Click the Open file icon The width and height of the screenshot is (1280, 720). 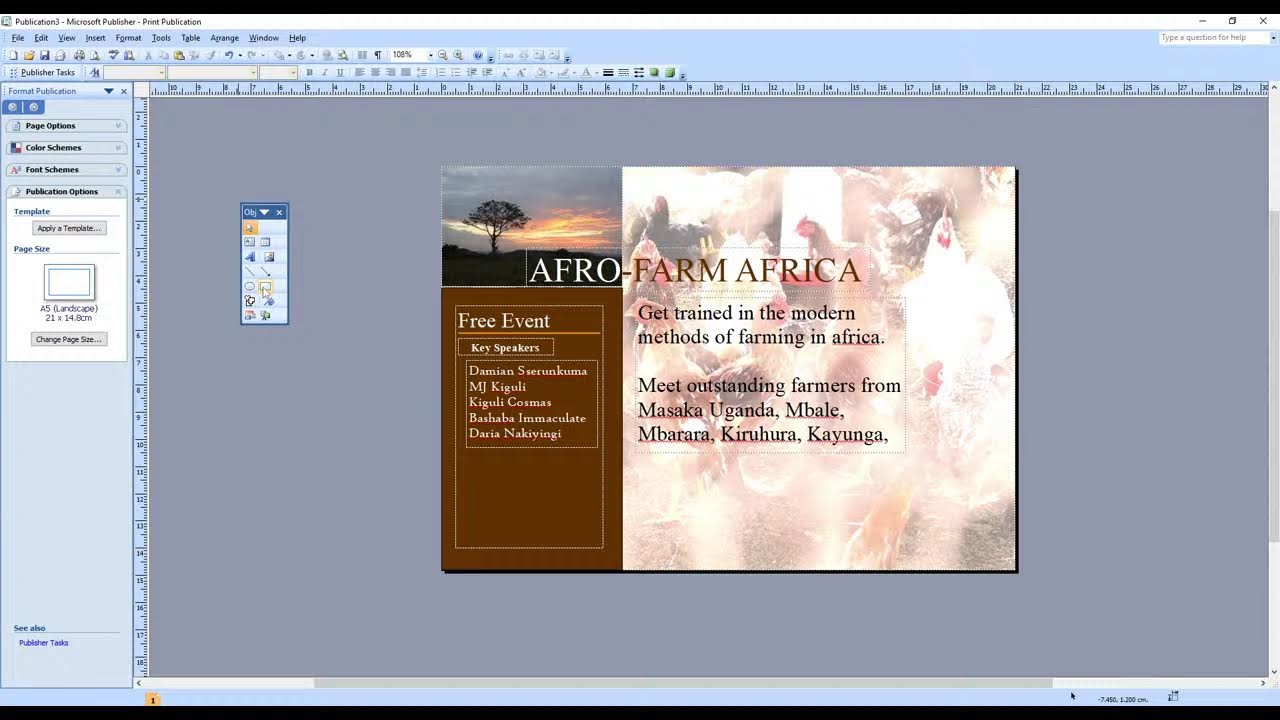(29, 55)
